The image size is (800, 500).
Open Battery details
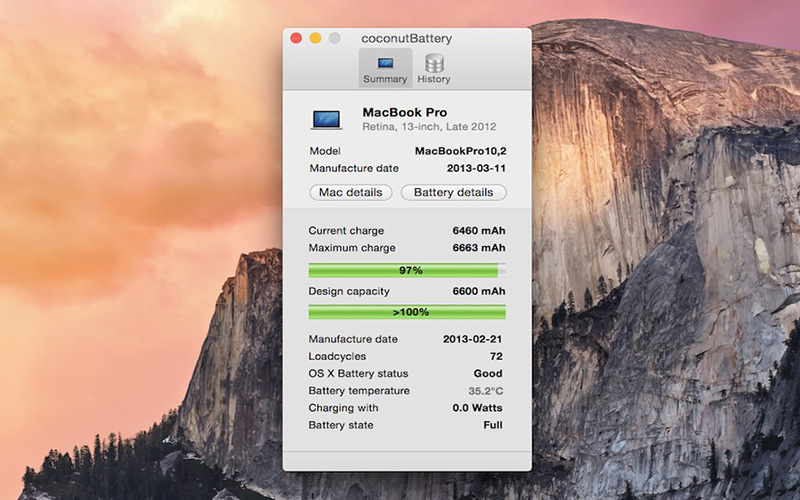tap(454, 192)
